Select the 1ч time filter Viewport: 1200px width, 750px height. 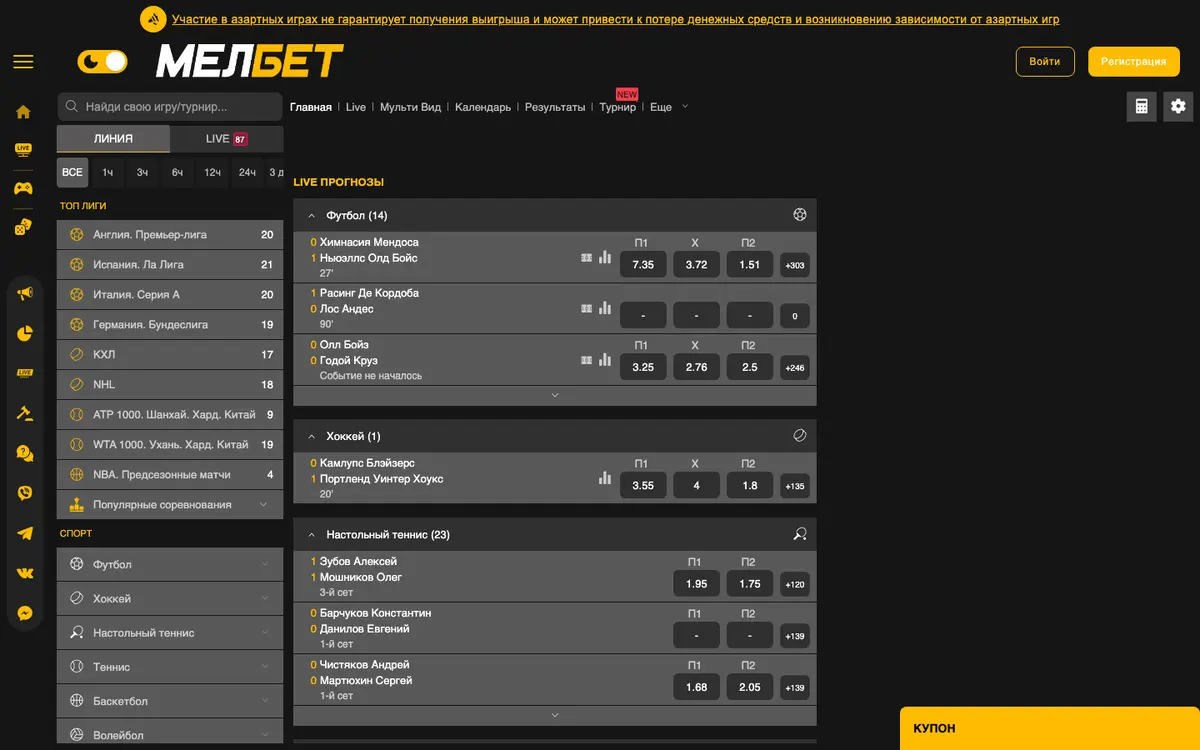[107, 173]
